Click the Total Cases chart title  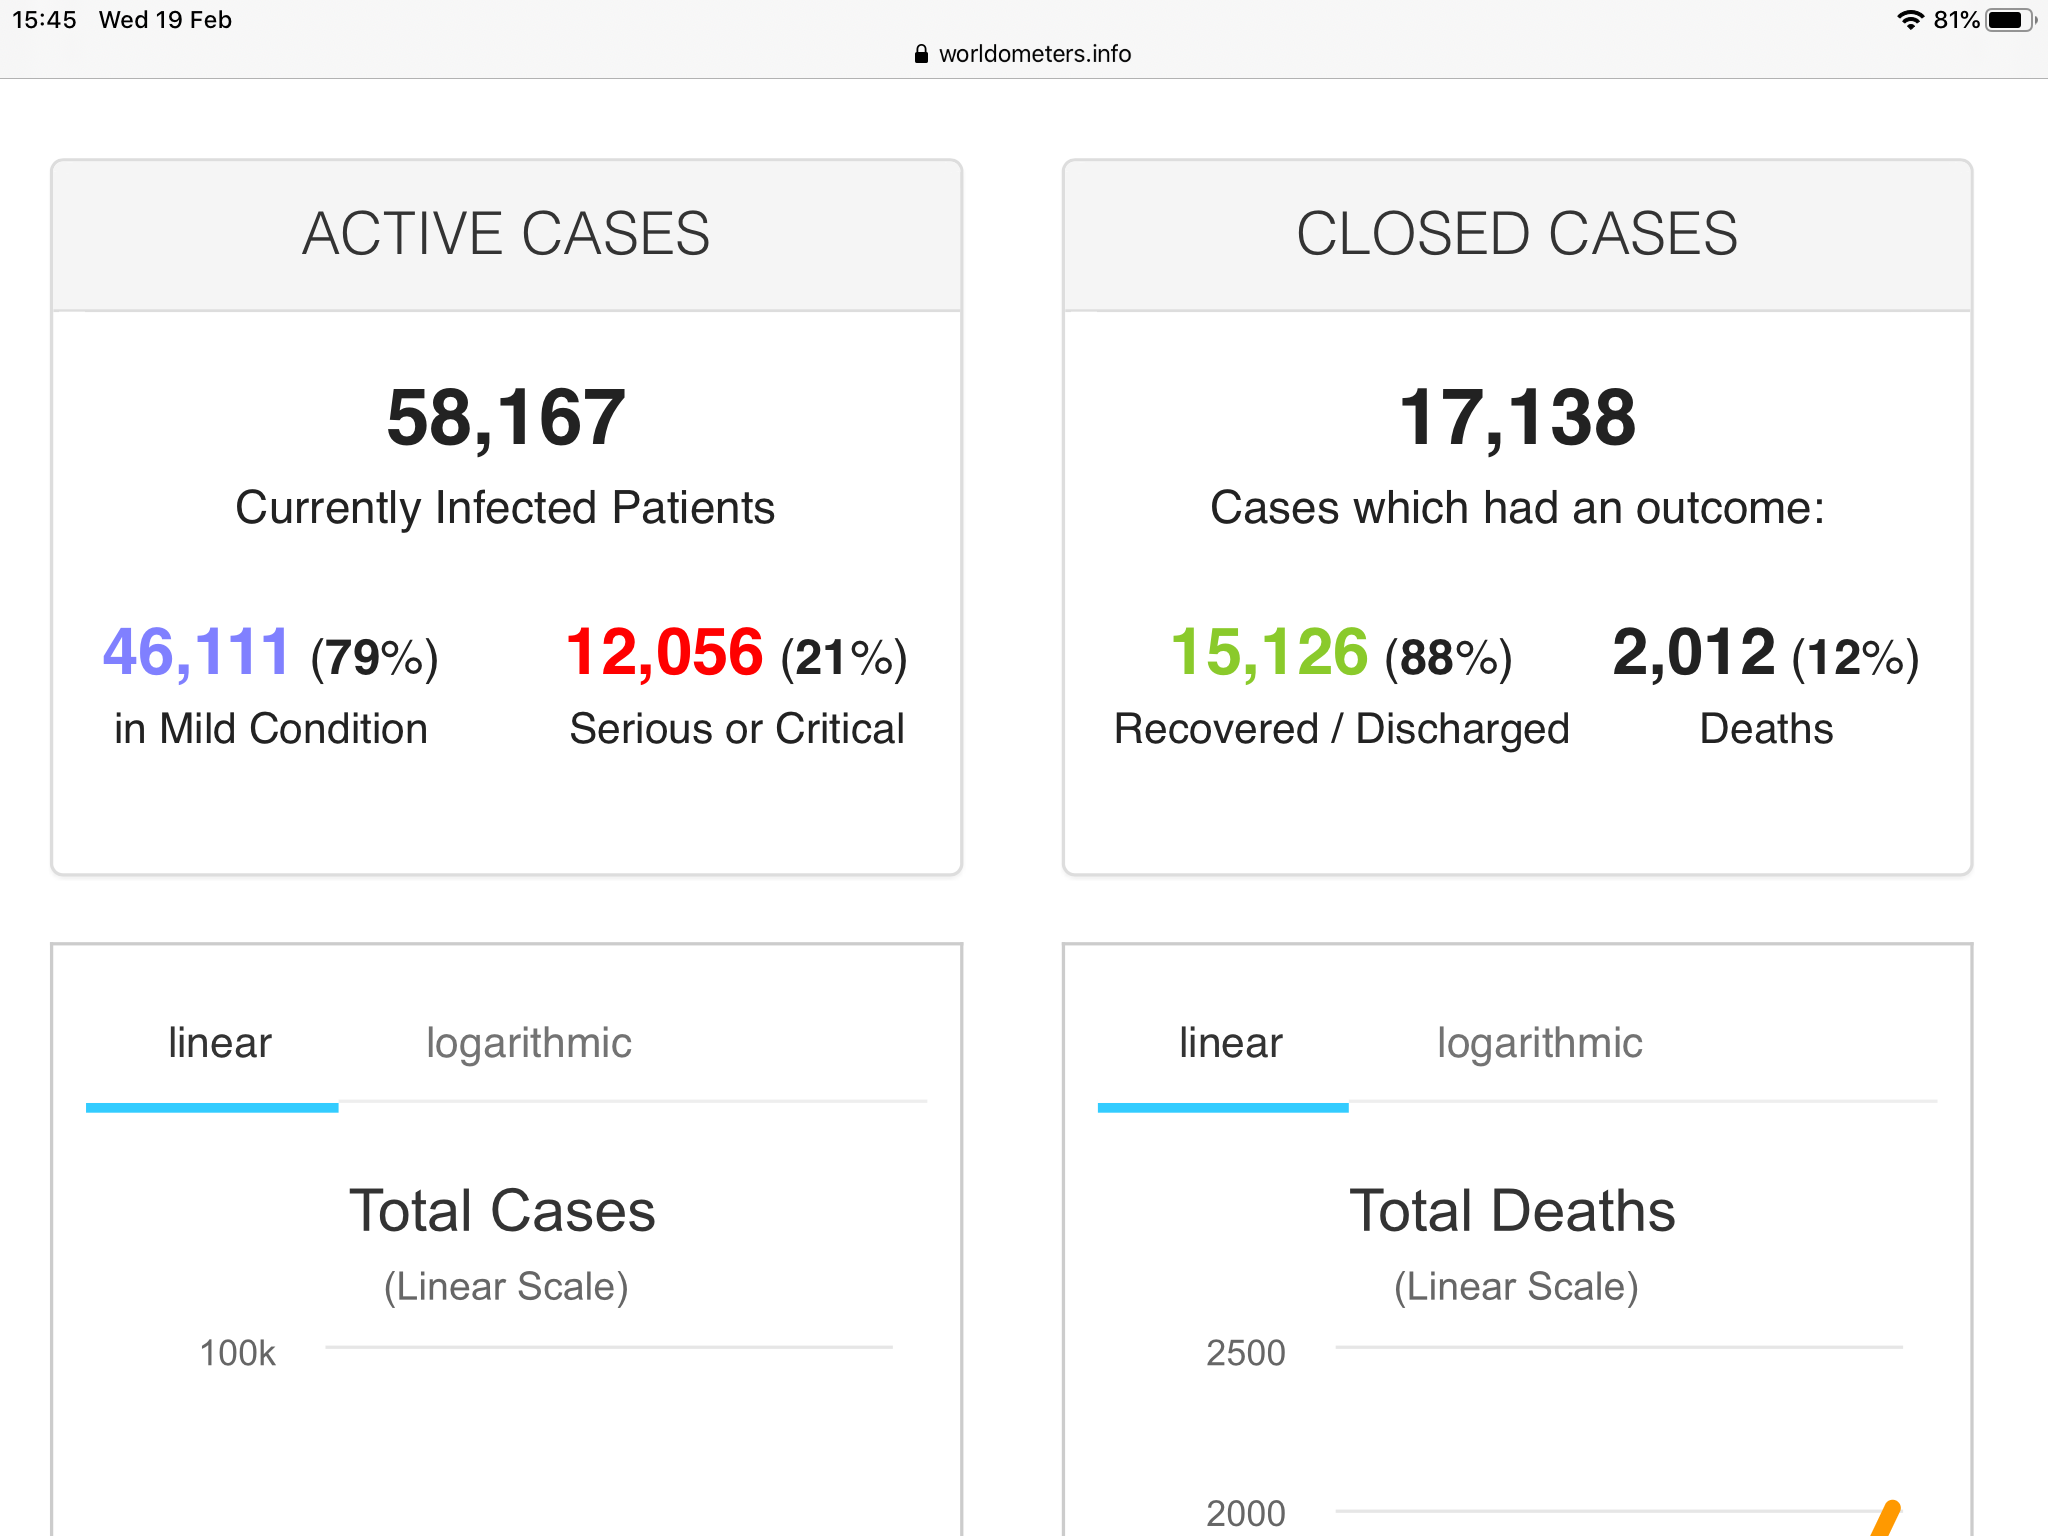[502, 1211]
